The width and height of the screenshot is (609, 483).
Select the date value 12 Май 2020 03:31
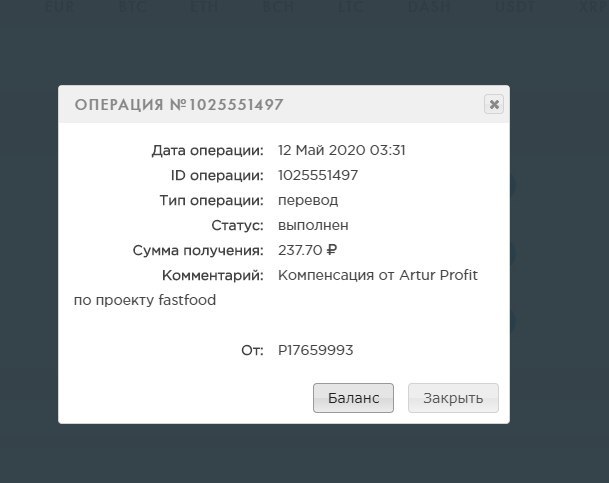pos(342,150)
